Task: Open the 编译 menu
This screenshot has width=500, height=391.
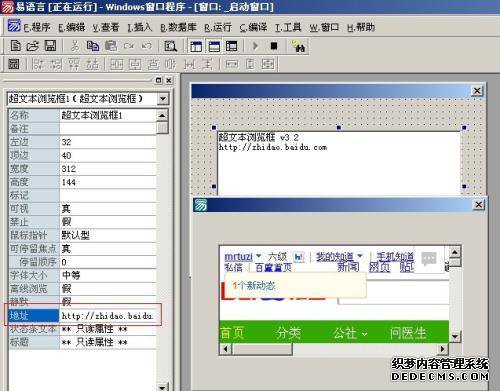Action: click(x=253, y=27)
